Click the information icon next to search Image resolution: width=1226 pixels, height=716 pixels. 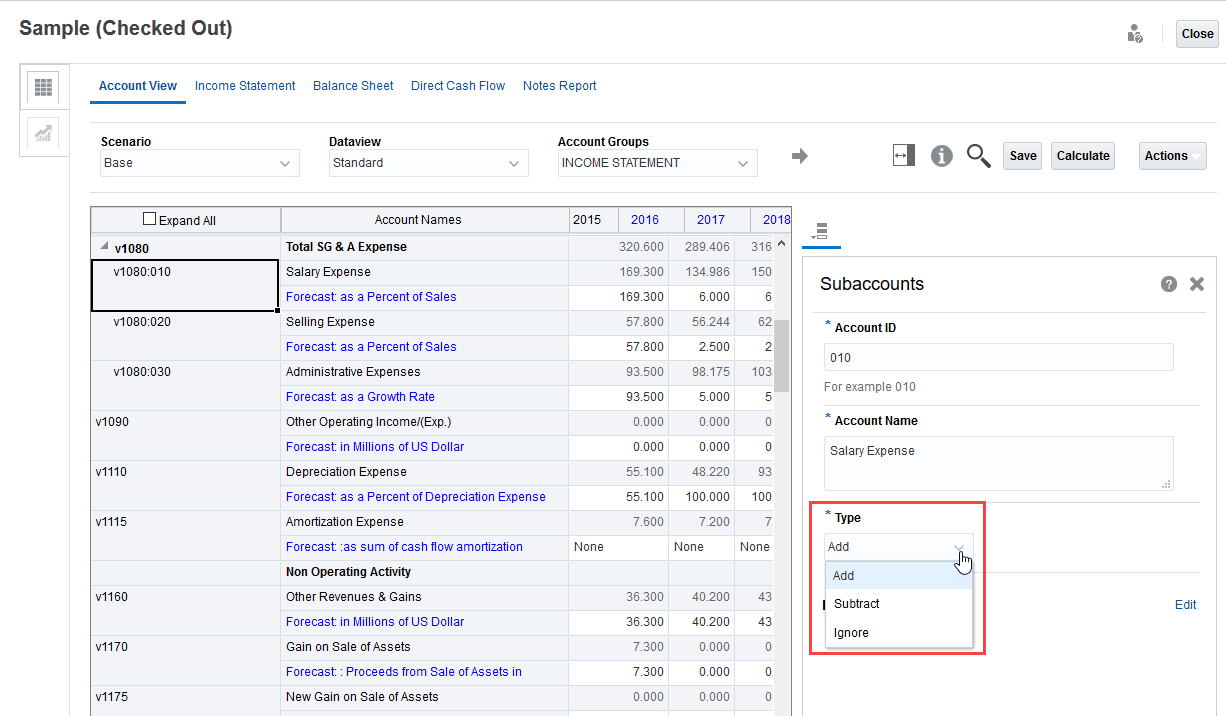[941, 155]
